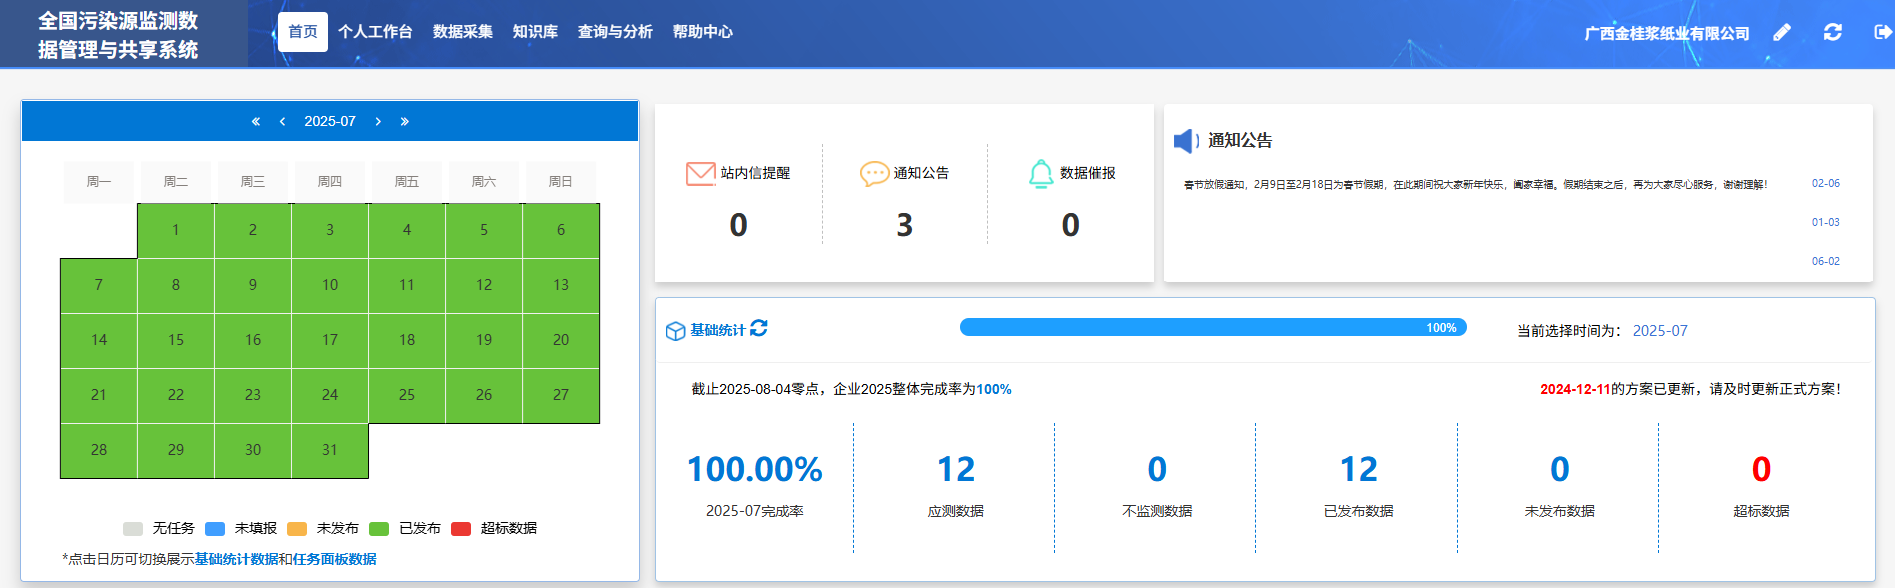This screenshot has height=588, width=1895.
Task: Click the 通知公告 speaker icon
Action: 1185,140
